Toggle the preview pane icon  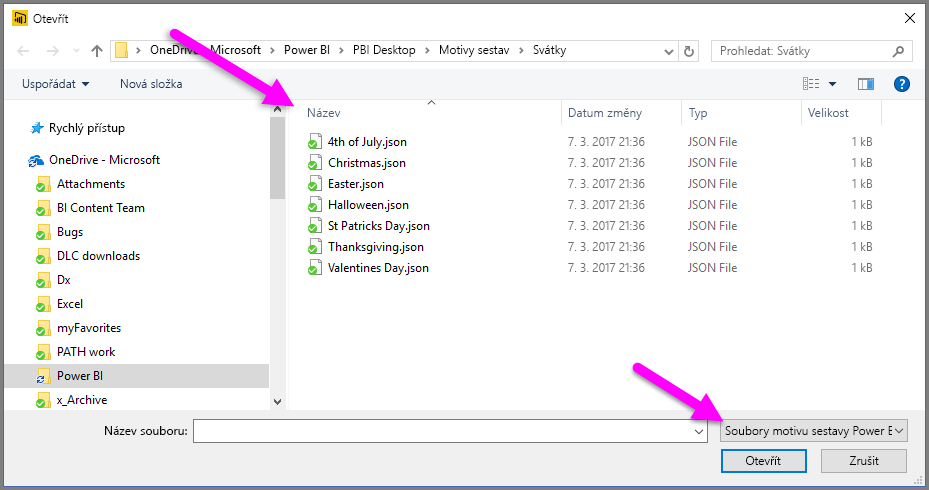[x=866, y=84]
